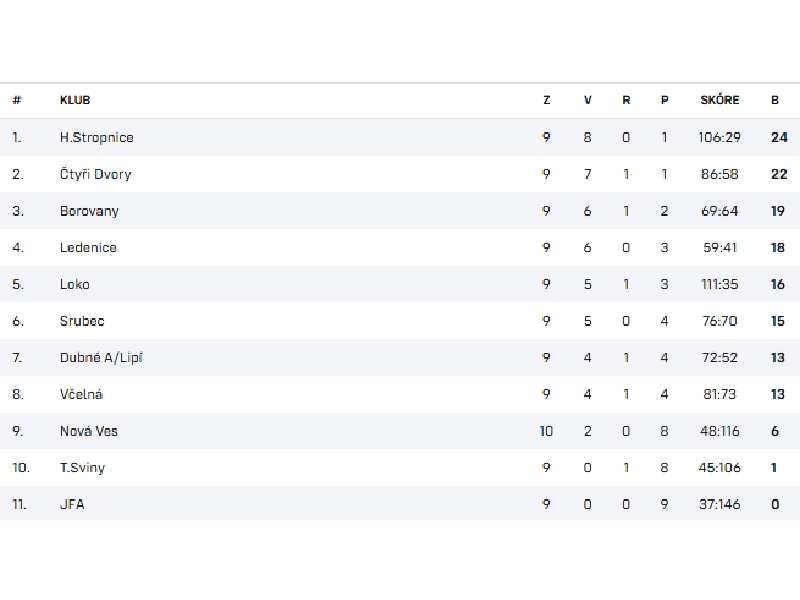Image resolution: width=800 pixels, height=600 pixels.
Task: Open the Ledenice club link
Action: coord(88,247)
